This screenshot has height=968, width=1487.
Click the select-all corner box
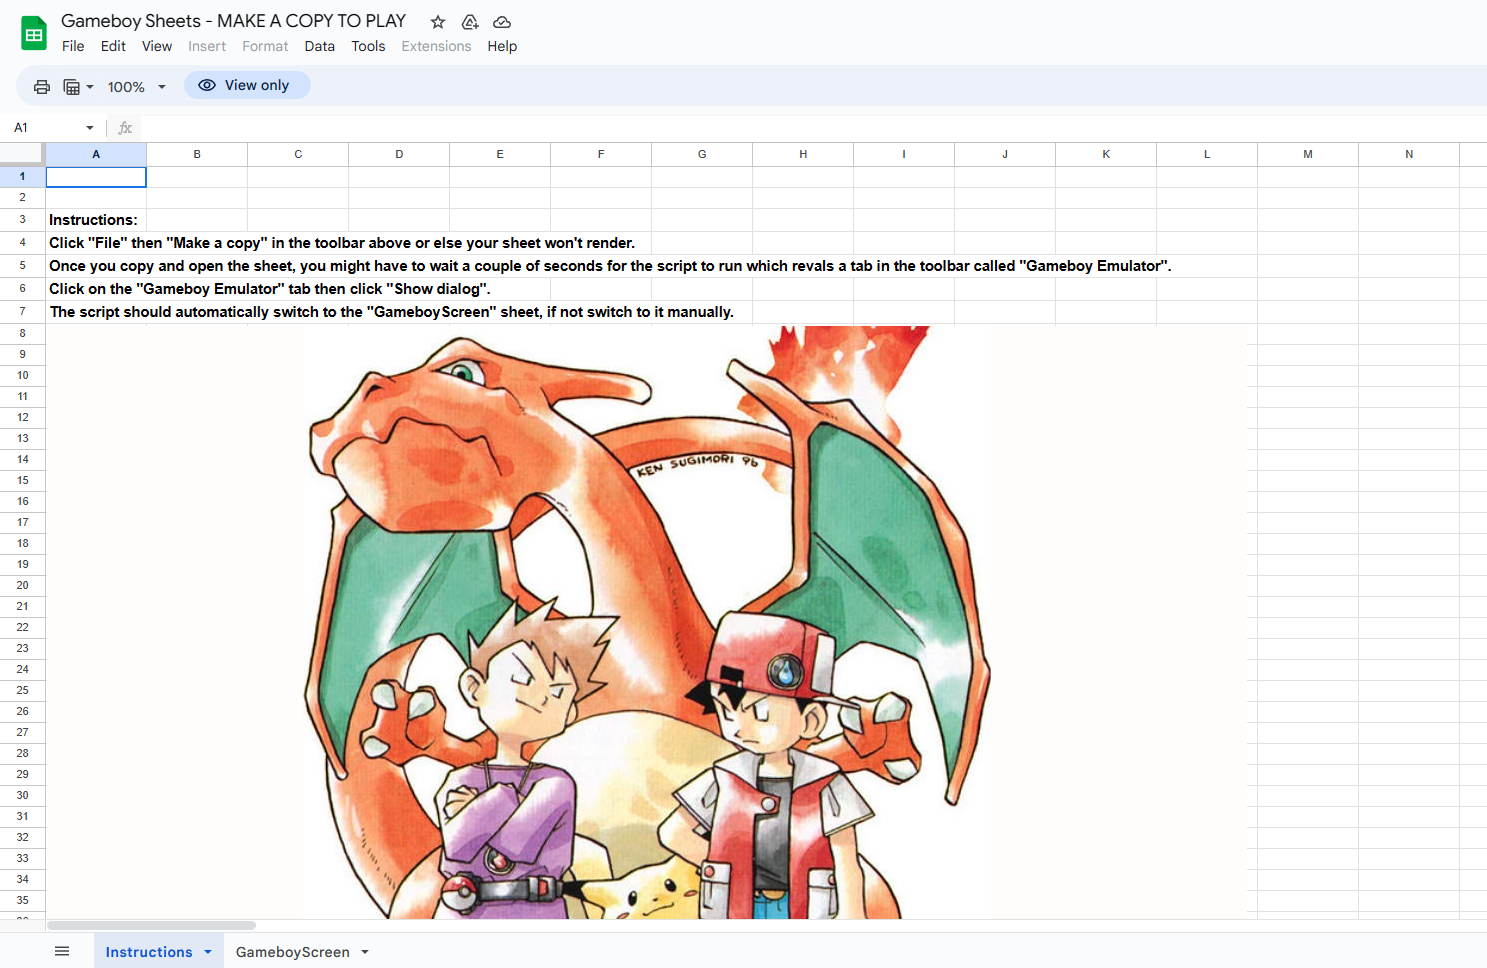click(22, 154)
